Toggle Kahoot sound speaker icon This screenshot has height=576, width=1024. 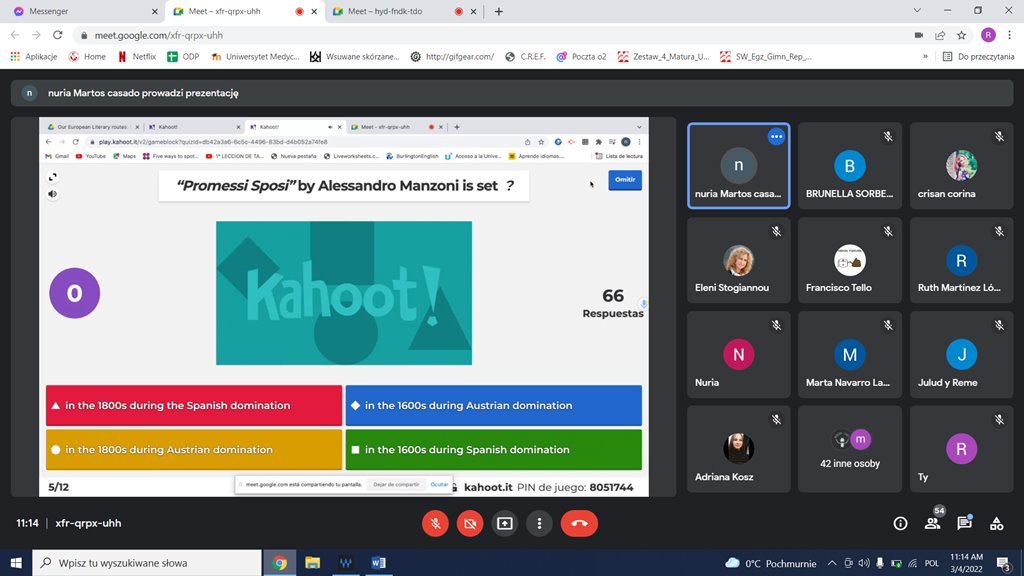pos(53,194)
